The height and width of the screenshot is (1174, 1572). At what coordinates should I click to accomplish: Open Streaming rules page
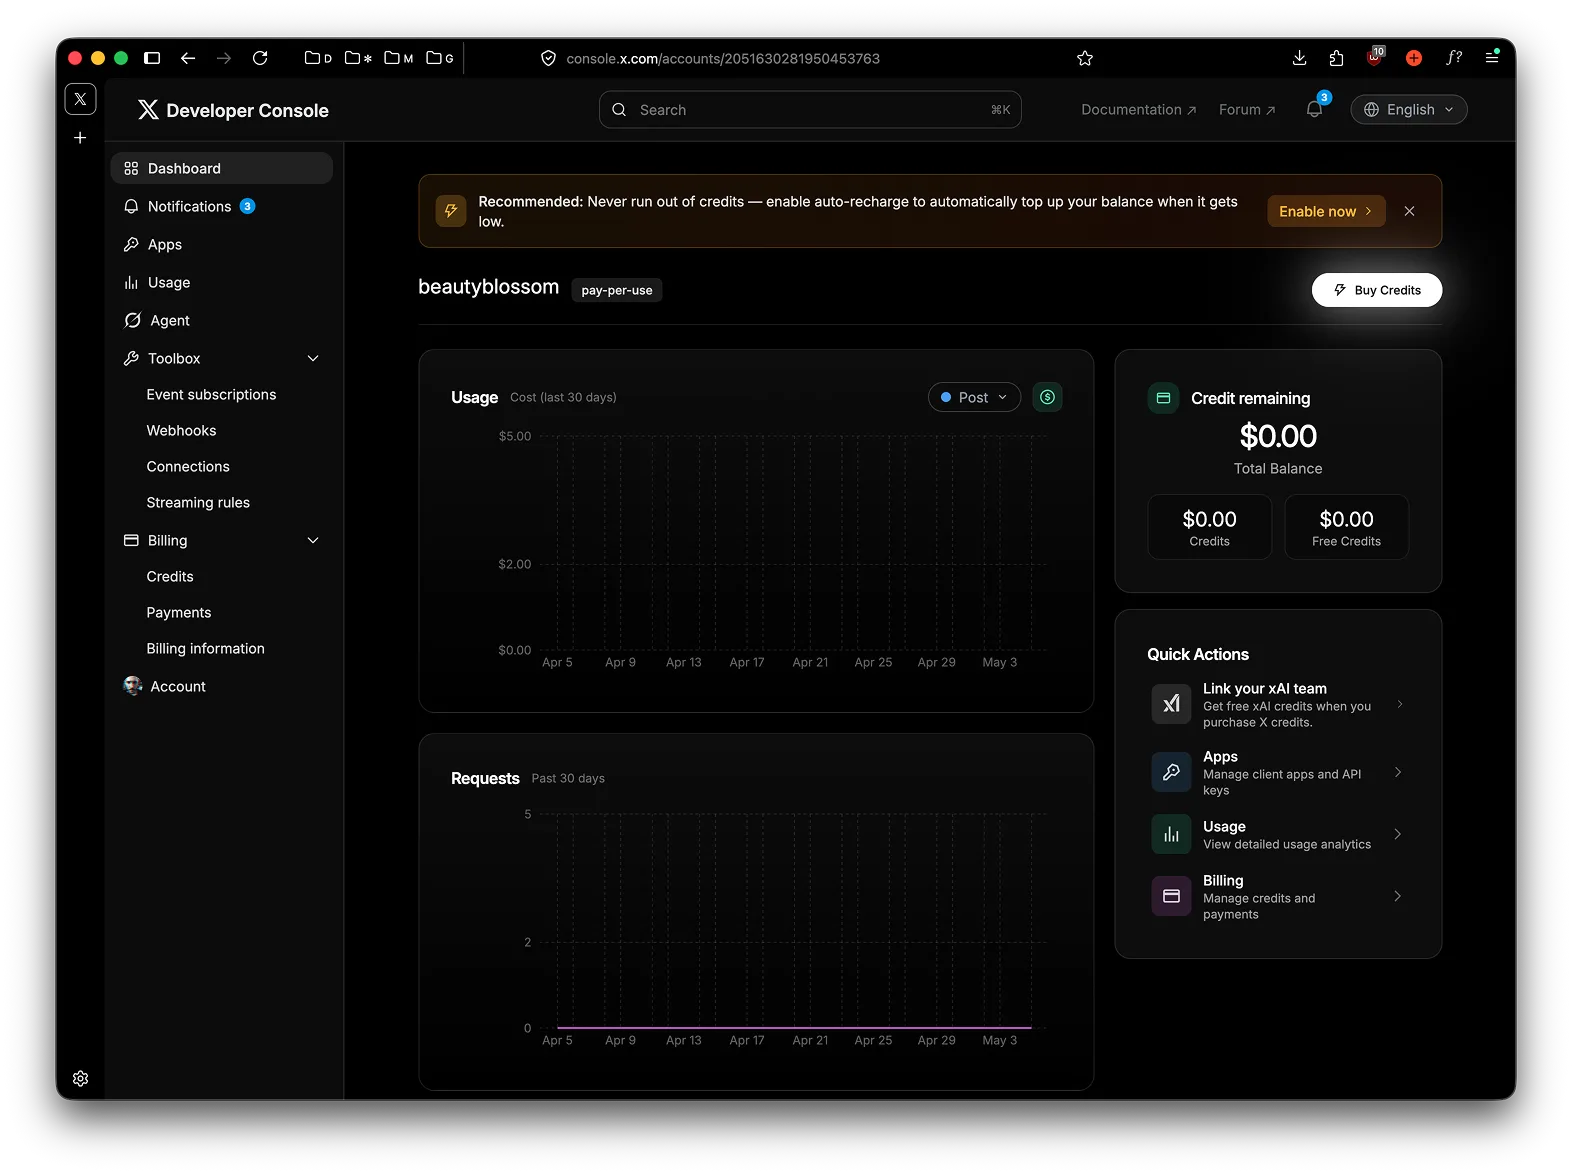pos(198,502)
